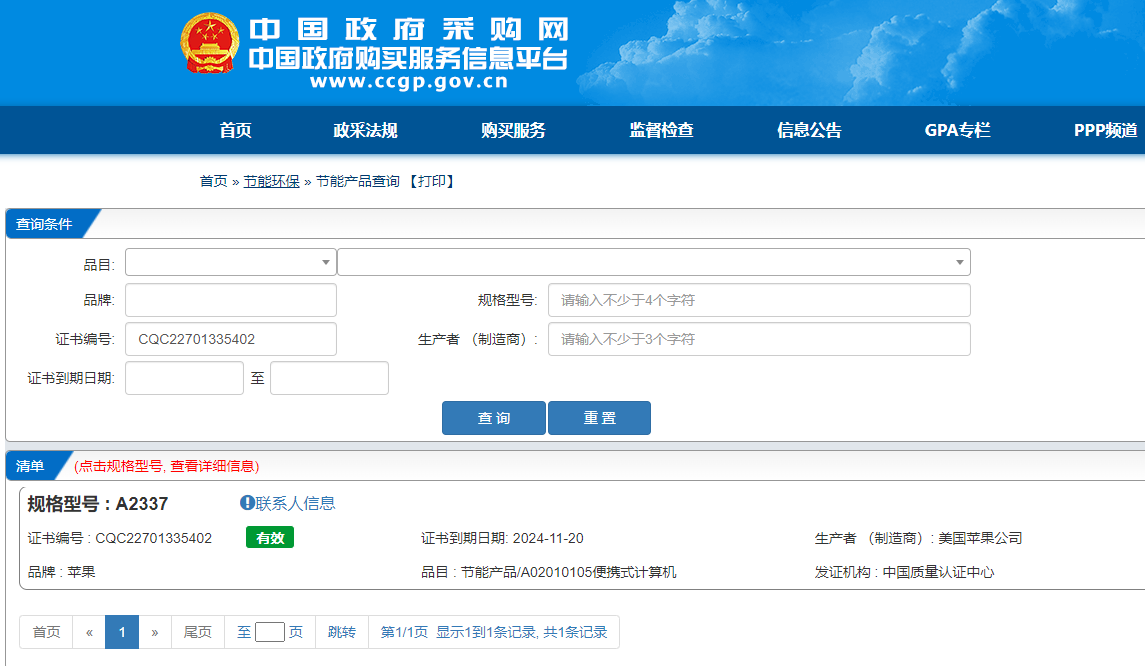Click the 证书编号 field with CQC22701335402

[231, 339]
